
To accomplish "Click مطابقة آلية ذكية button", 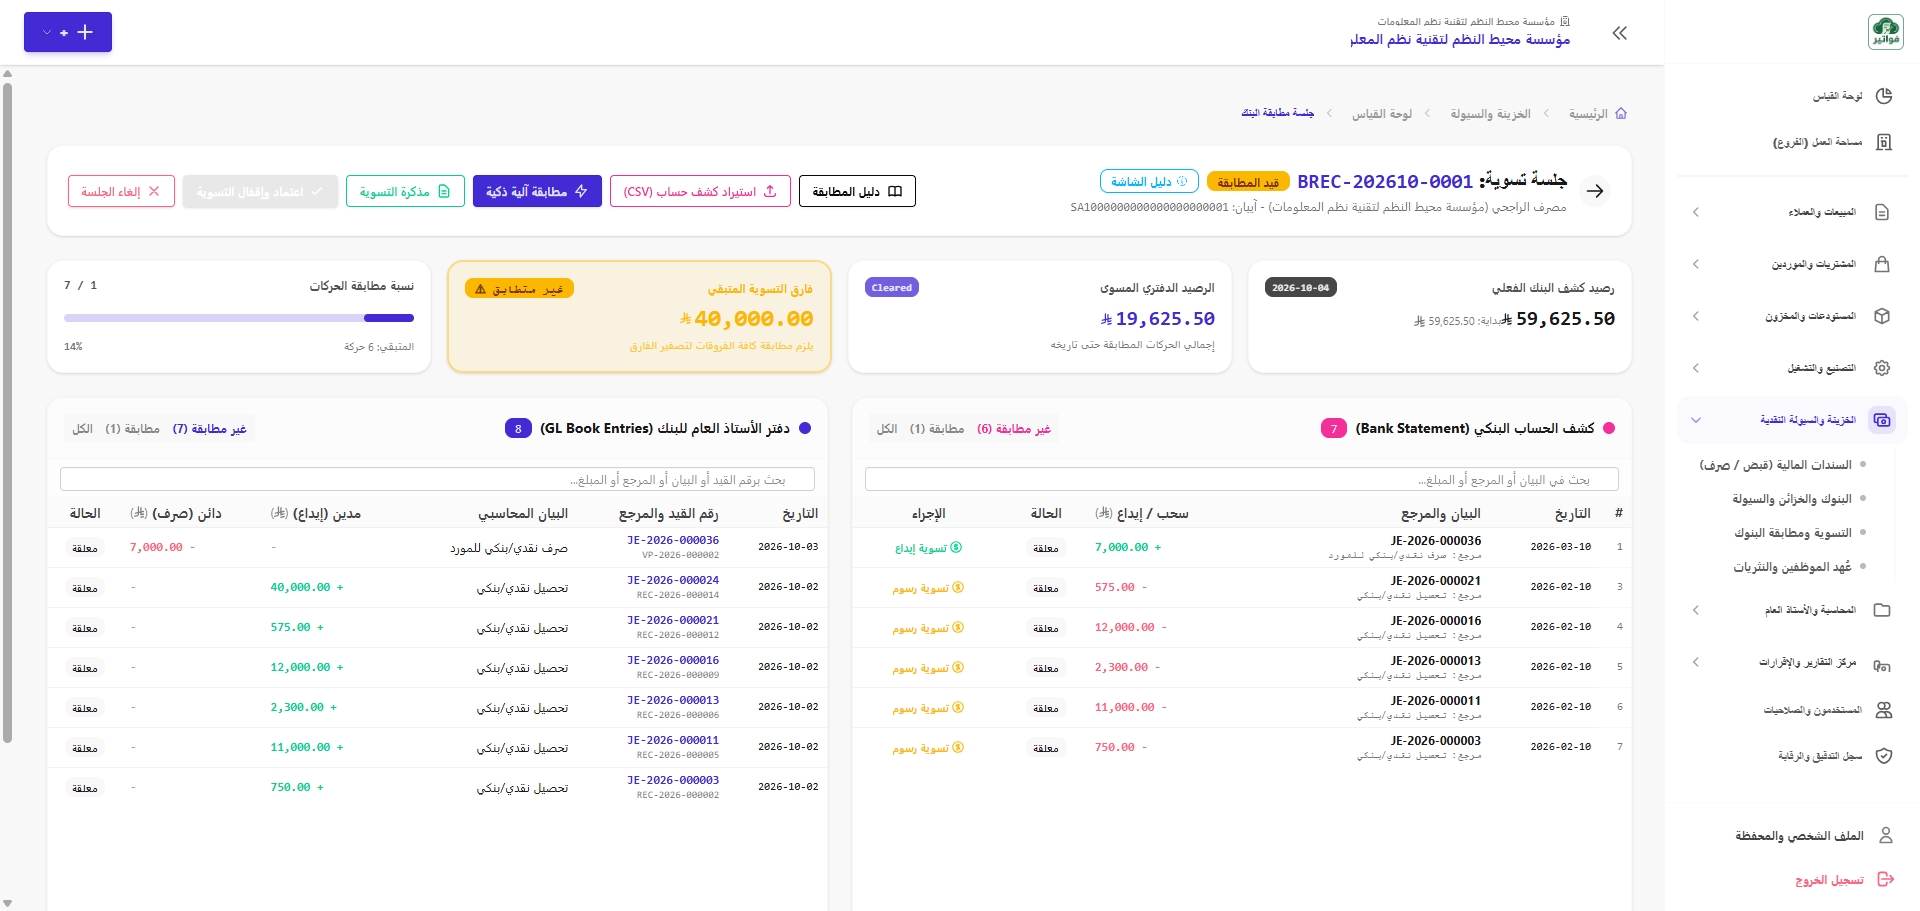I will (x=537, y=191).
